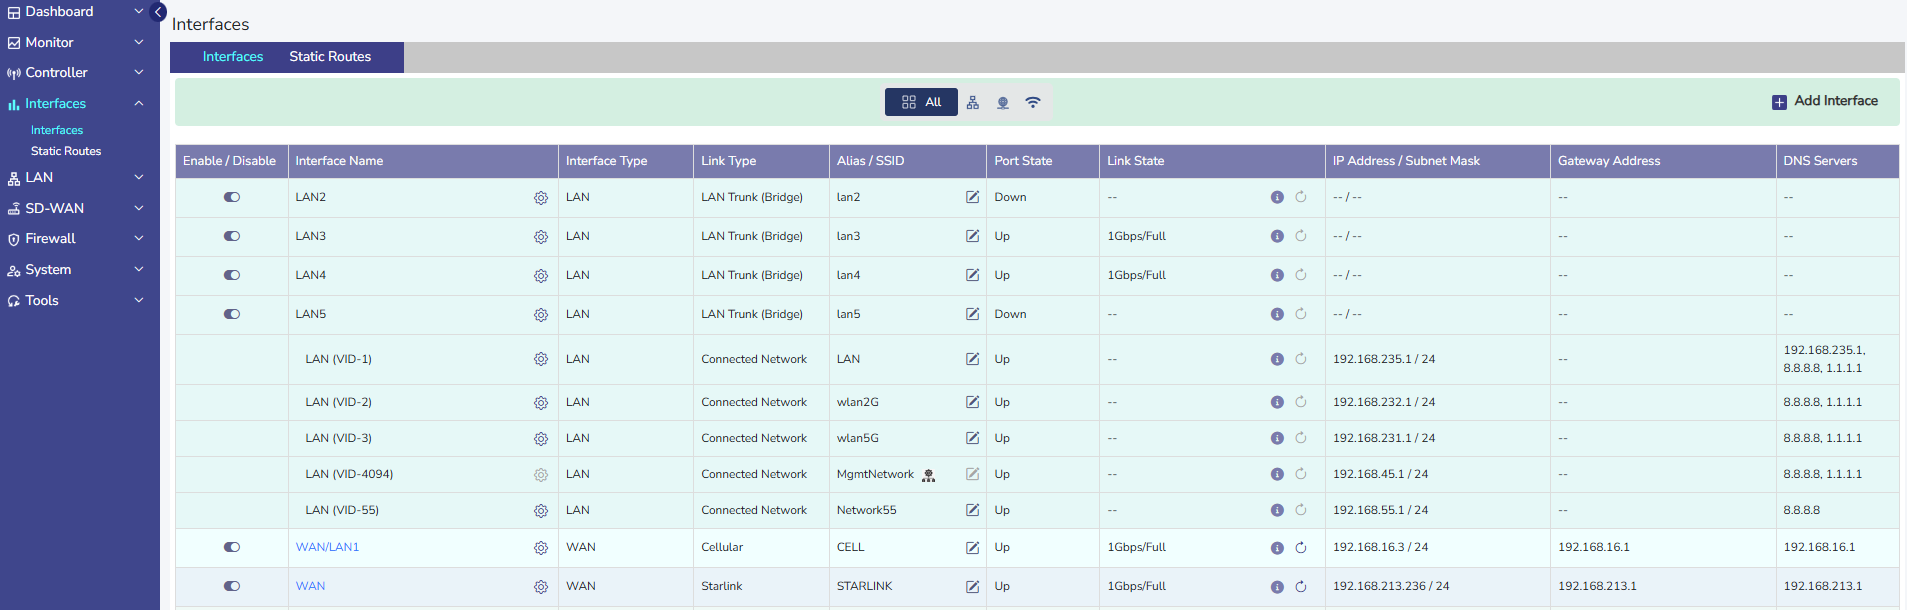The height and width of the screenshot is (610, 1907).
Task: Disable the WAN Starlink interface switch
Action: click(x=232, y=586)
